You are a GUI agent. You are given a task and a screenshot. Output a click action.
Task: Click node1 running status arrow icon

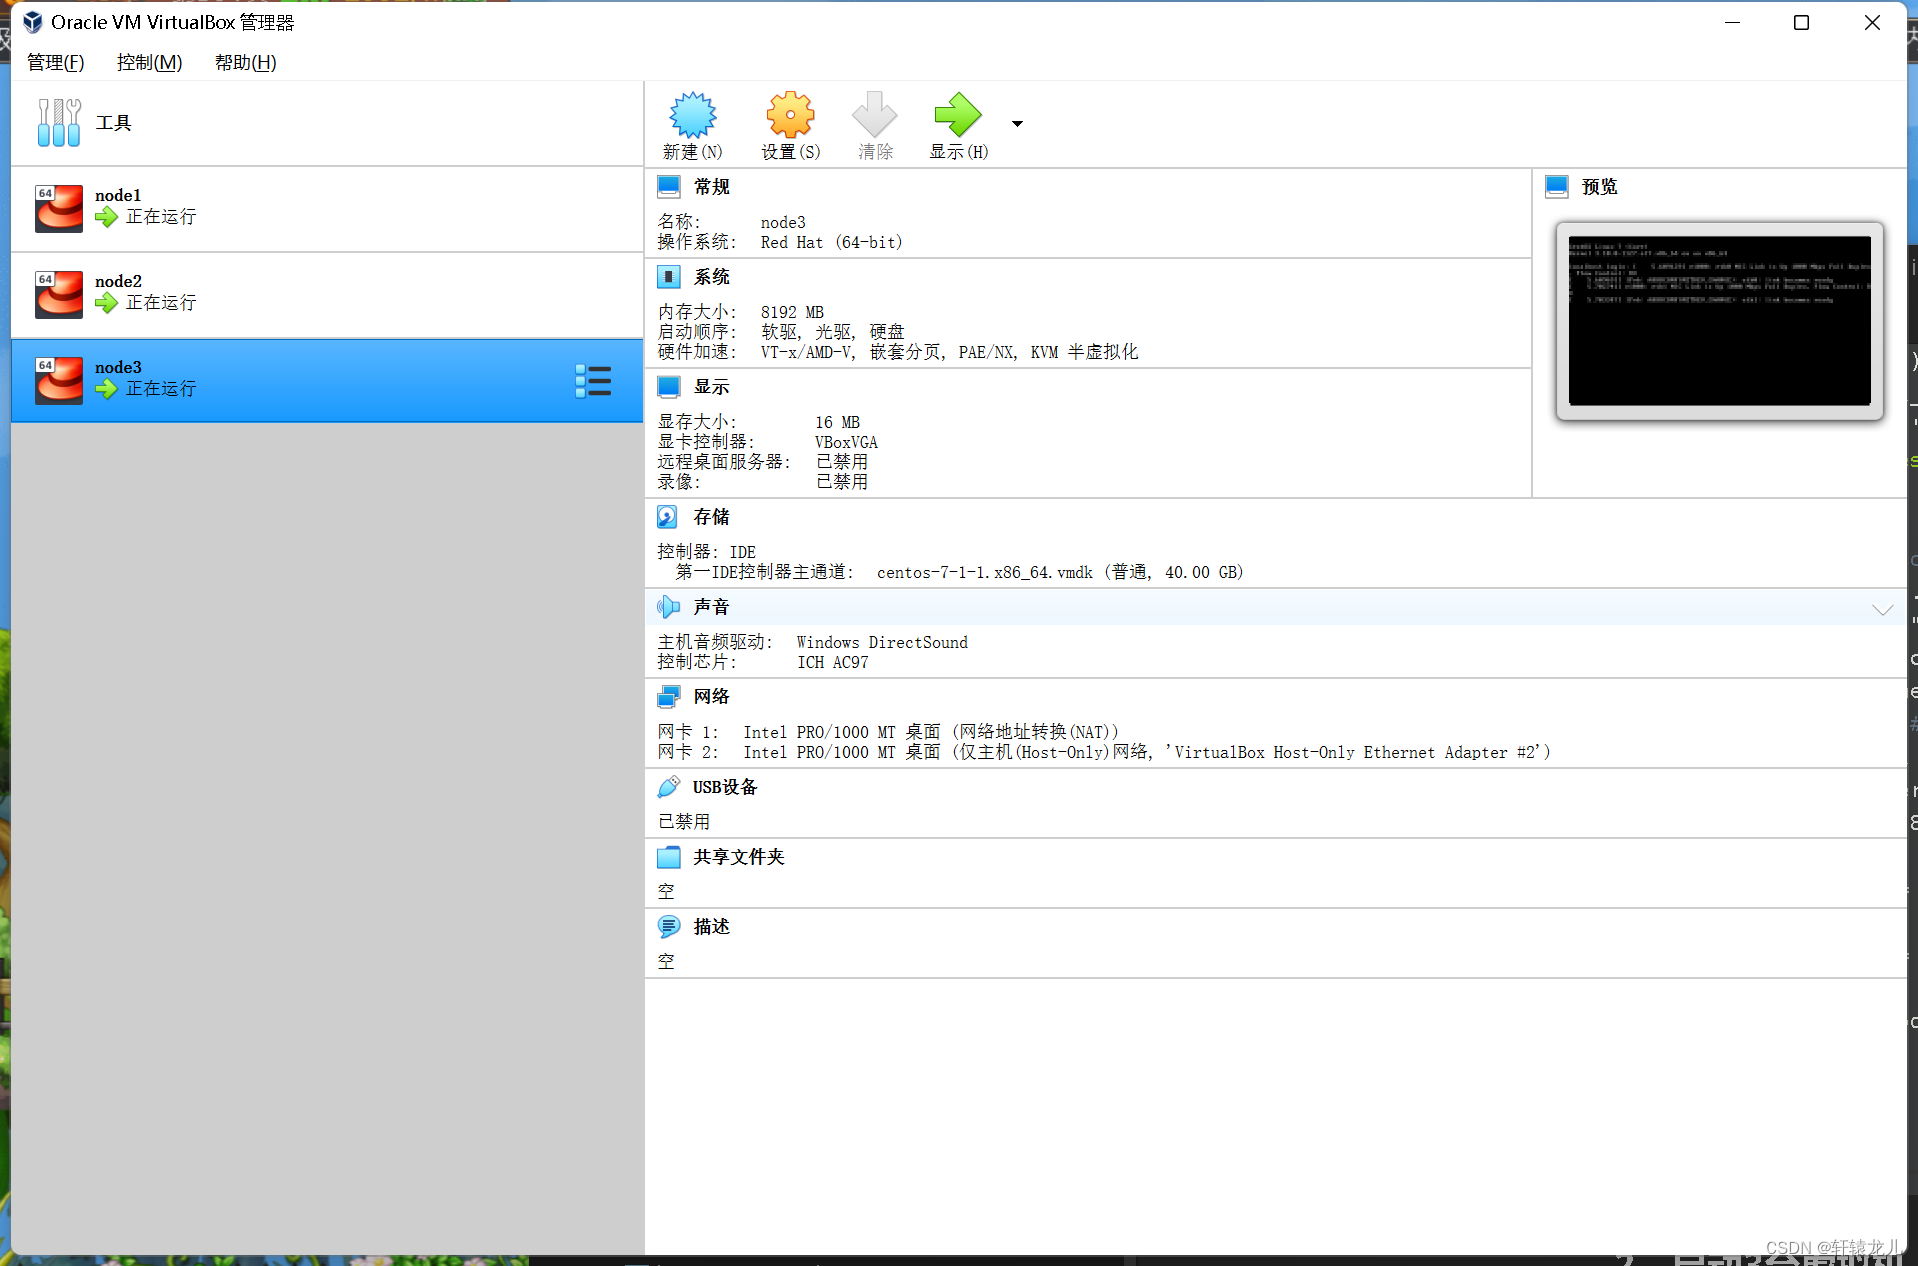pyautogui.click(x=107, y=217)
